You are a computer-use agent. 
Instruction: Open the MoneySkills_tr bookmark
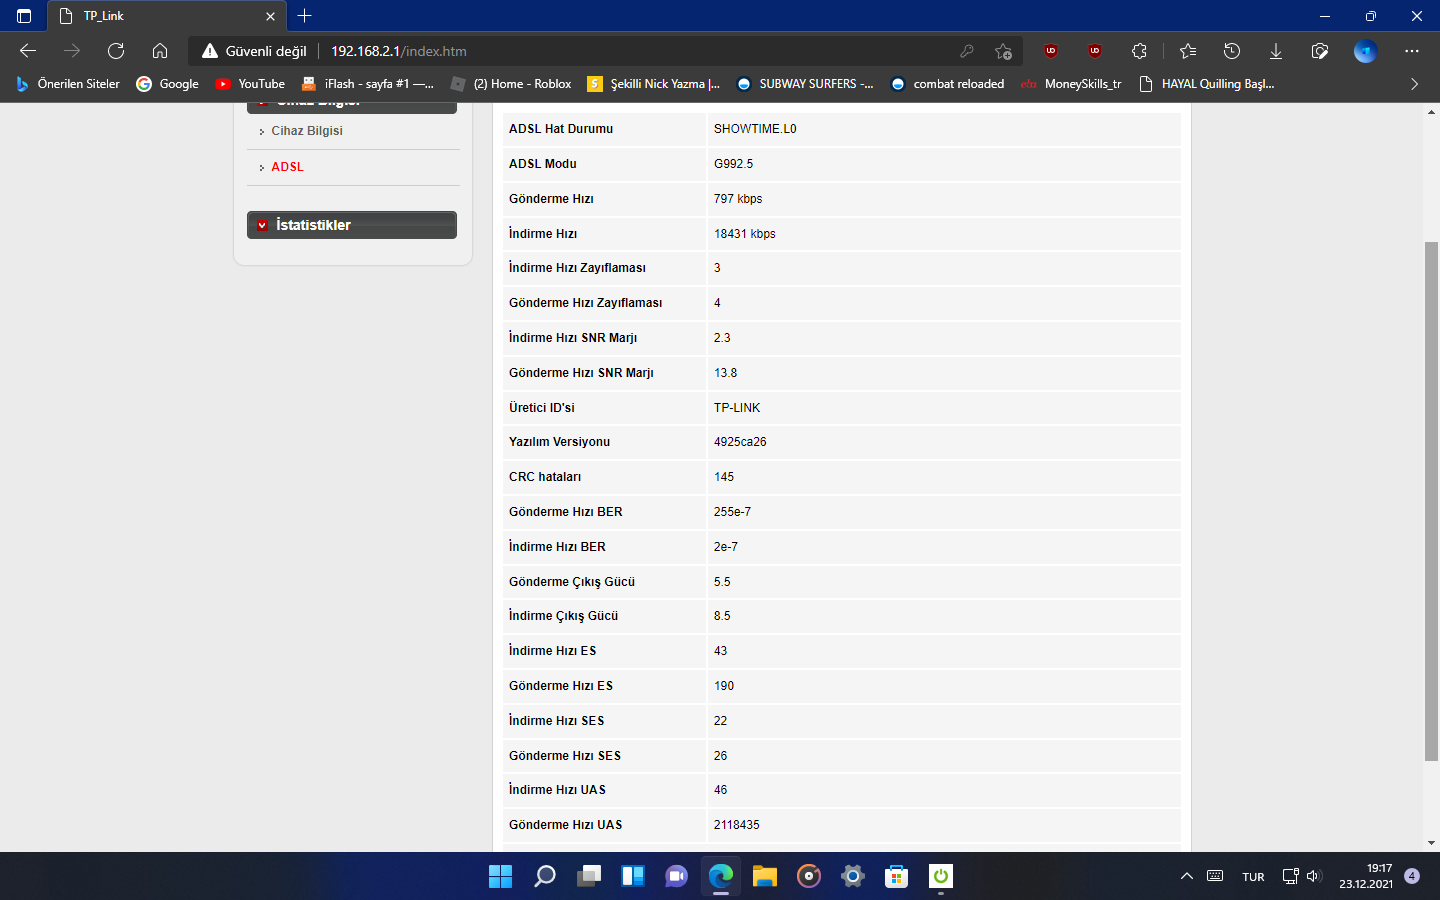(1071, 84)
